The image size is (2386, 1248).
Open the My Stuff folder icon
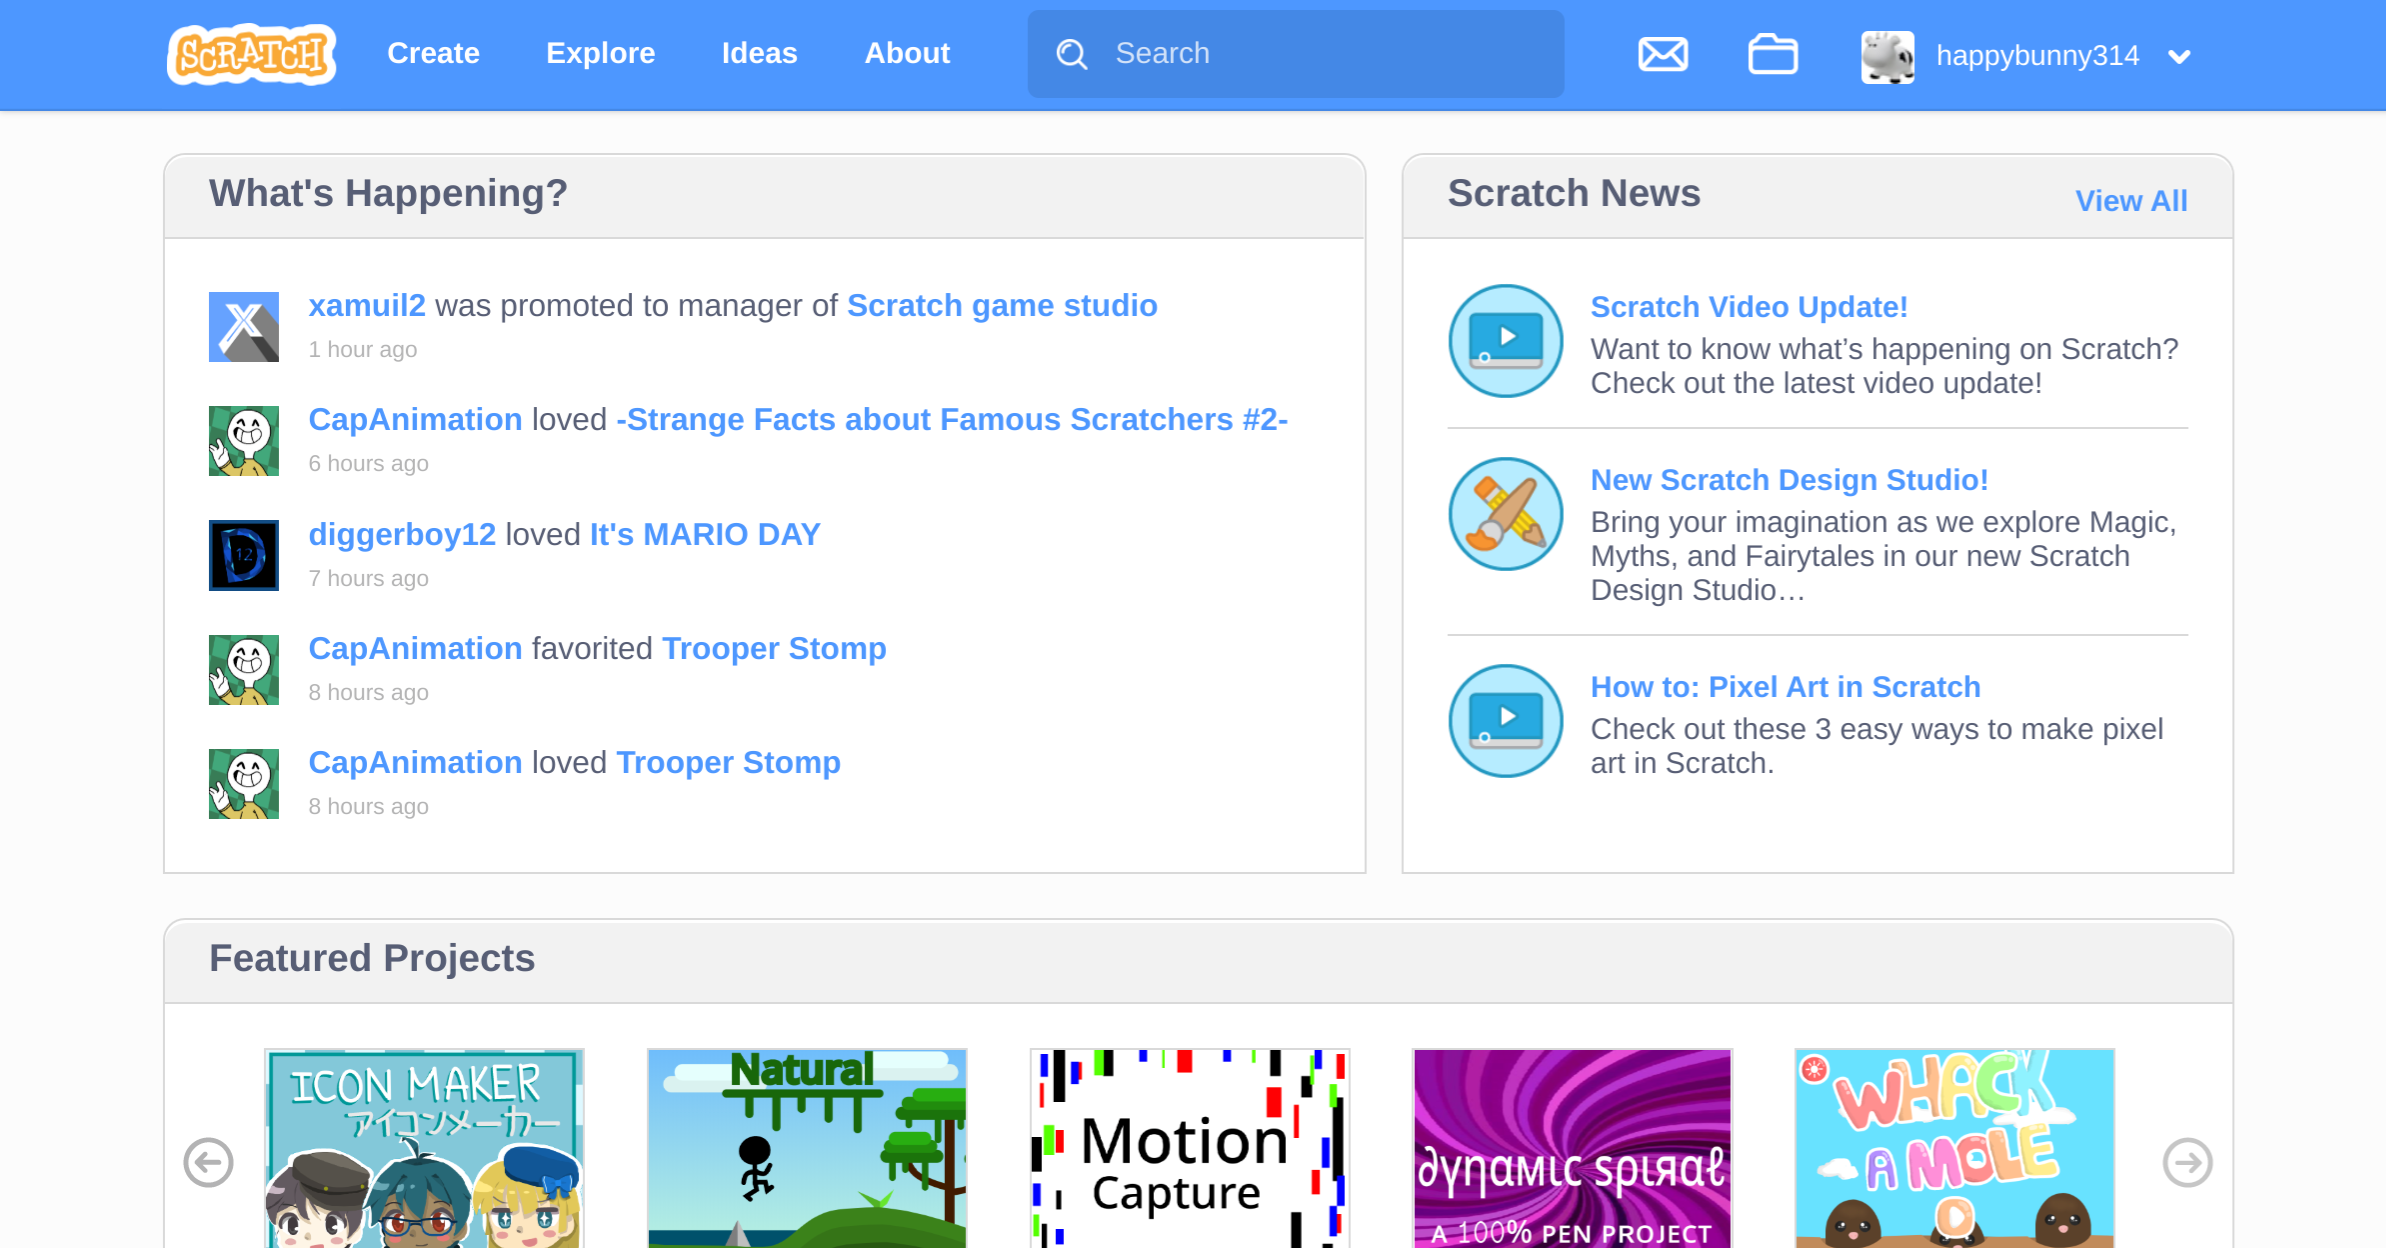click(x=1773, y=54)
